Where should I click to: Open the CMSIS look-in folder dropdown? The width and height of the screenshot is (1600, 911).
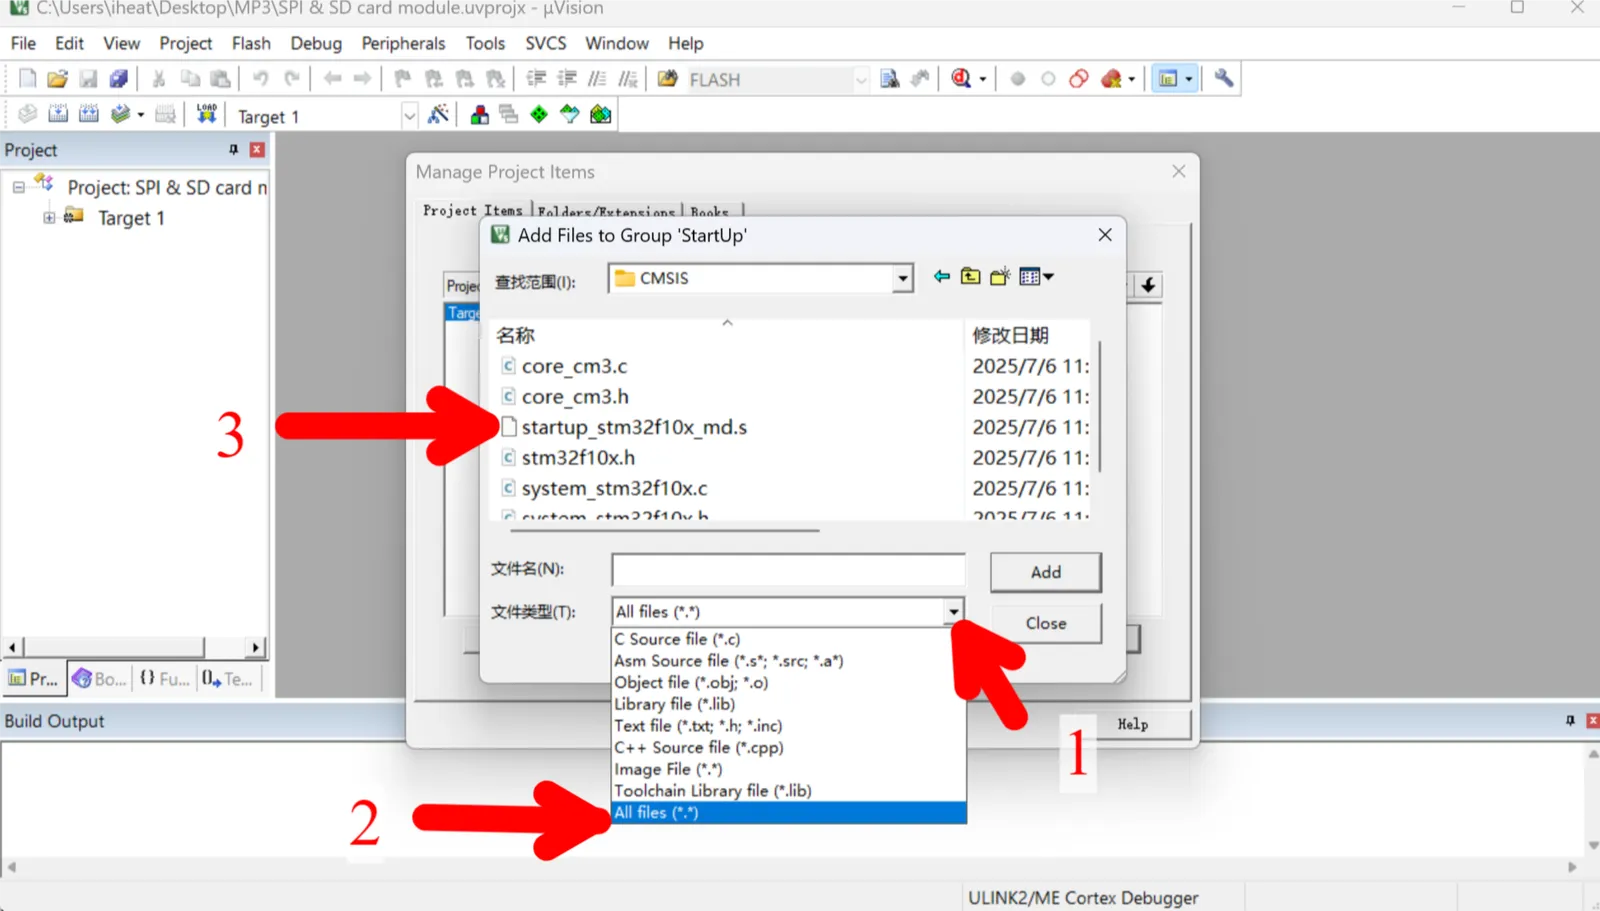(902, 278)
